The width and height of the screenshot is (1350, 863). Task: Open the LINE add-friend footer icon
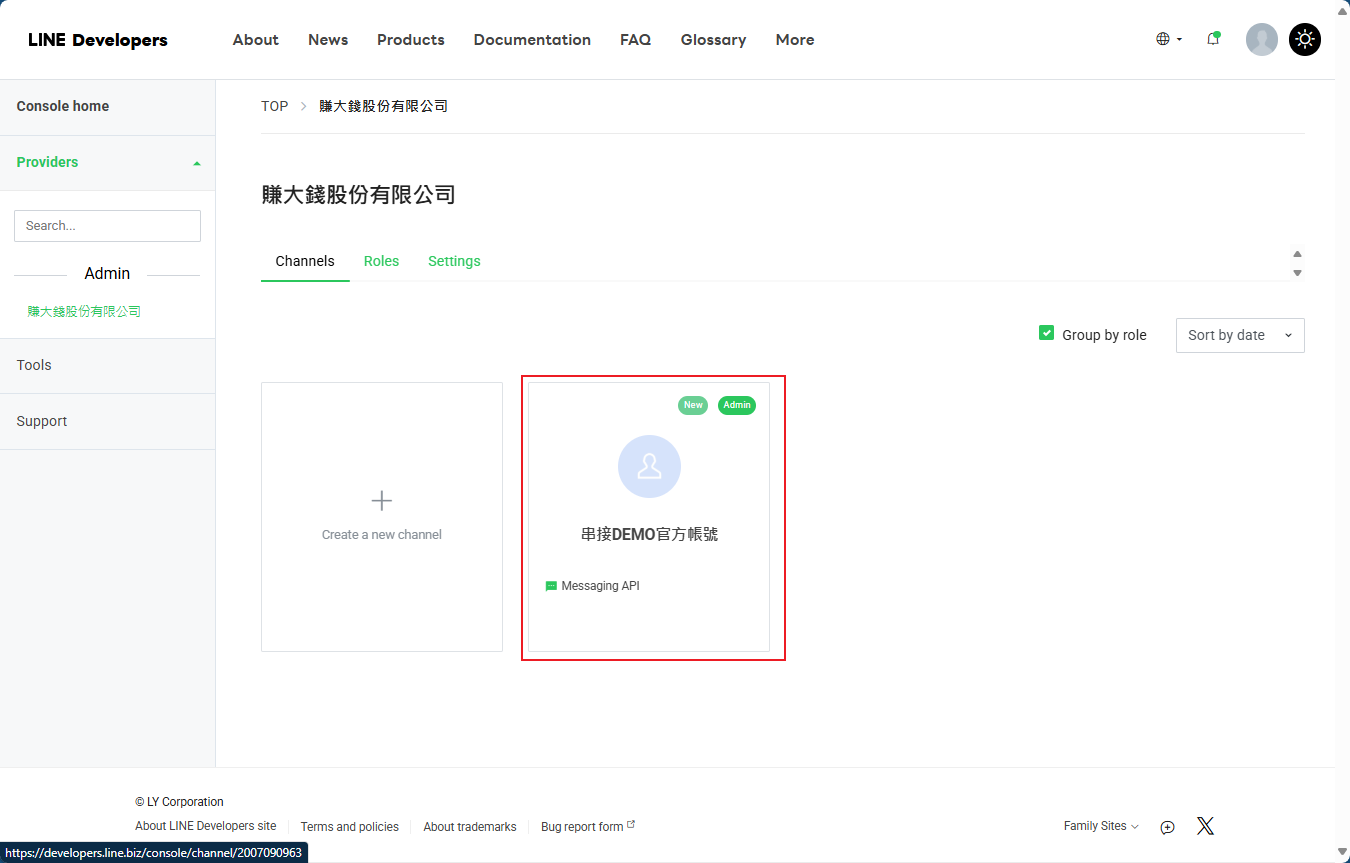tap(1167, 827)
